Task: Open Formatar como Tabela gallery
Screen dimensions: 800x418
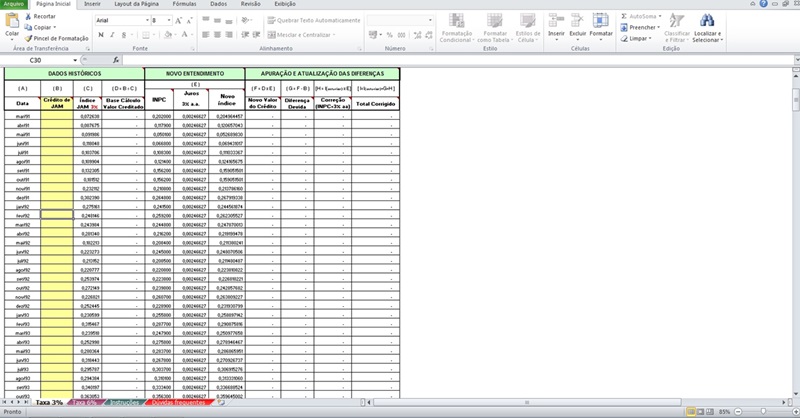Action: tap(495, 28)
